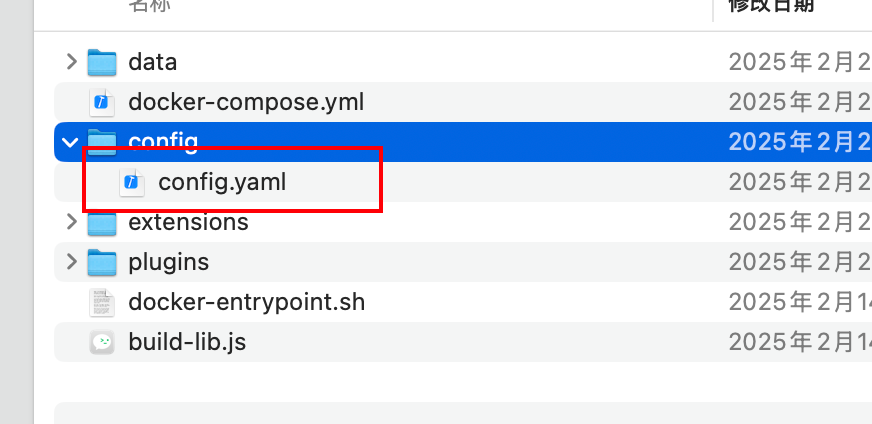Sort by the 名称 column header
872x424 pixels.
tap(150, 6)
